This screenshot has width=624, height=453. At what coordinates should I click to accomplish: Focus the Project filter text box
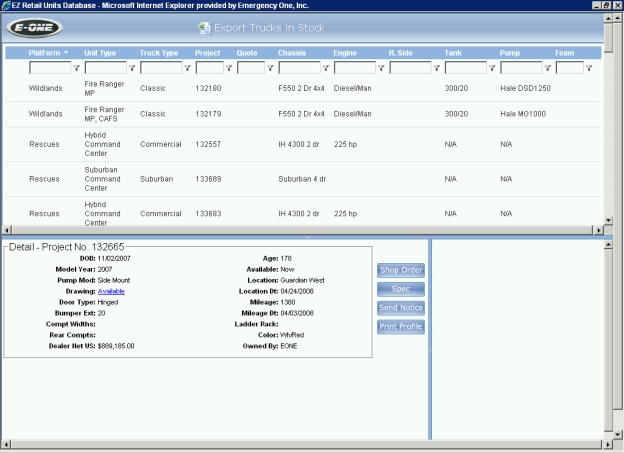(x=210, y=68)
